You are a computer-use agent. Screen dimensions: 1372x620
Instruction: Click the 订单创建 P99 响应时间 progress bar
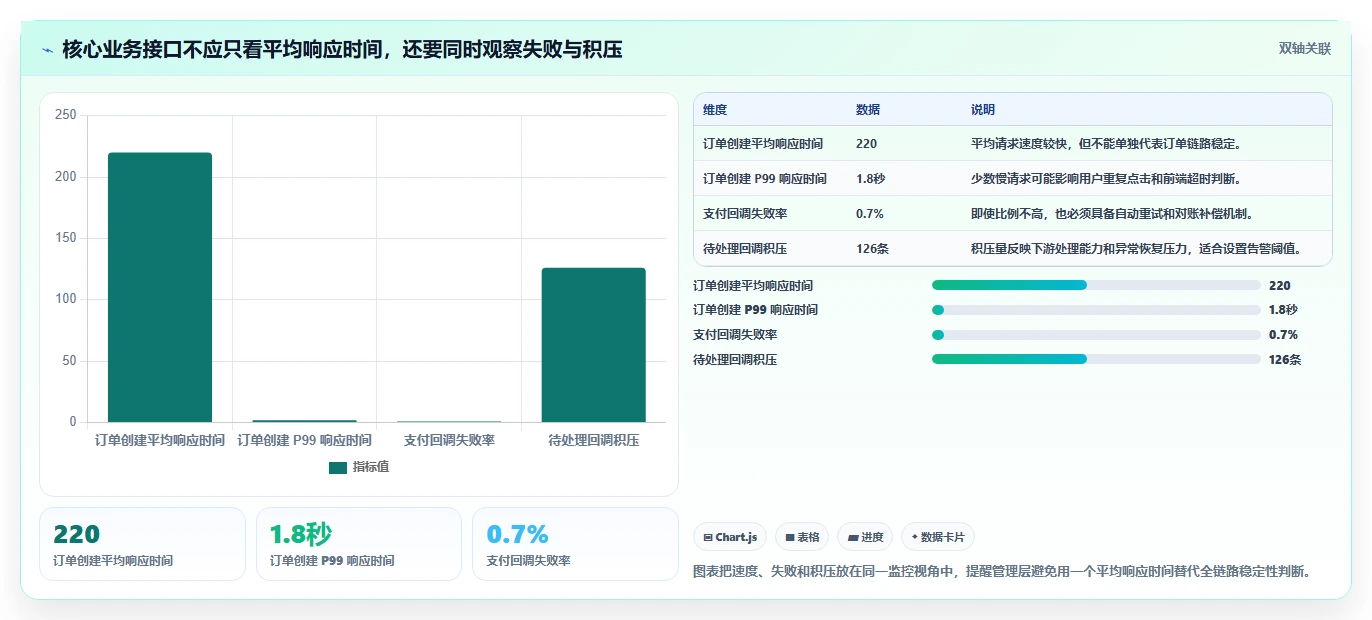point(1096,310)
